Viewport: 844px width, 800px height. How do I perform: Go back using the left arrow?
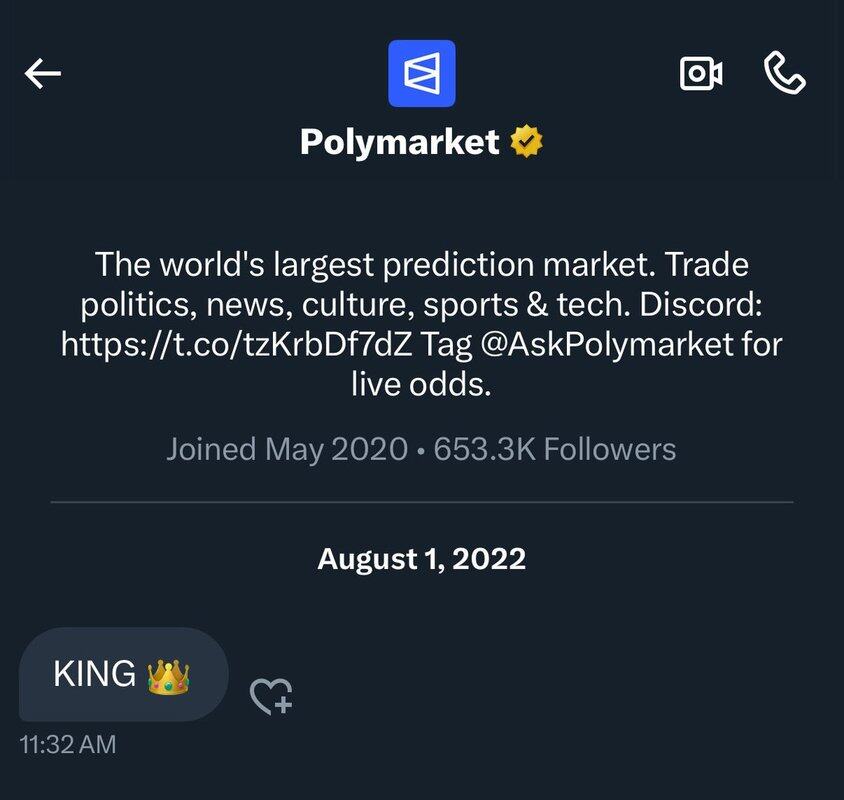click(x=43, y=73)
